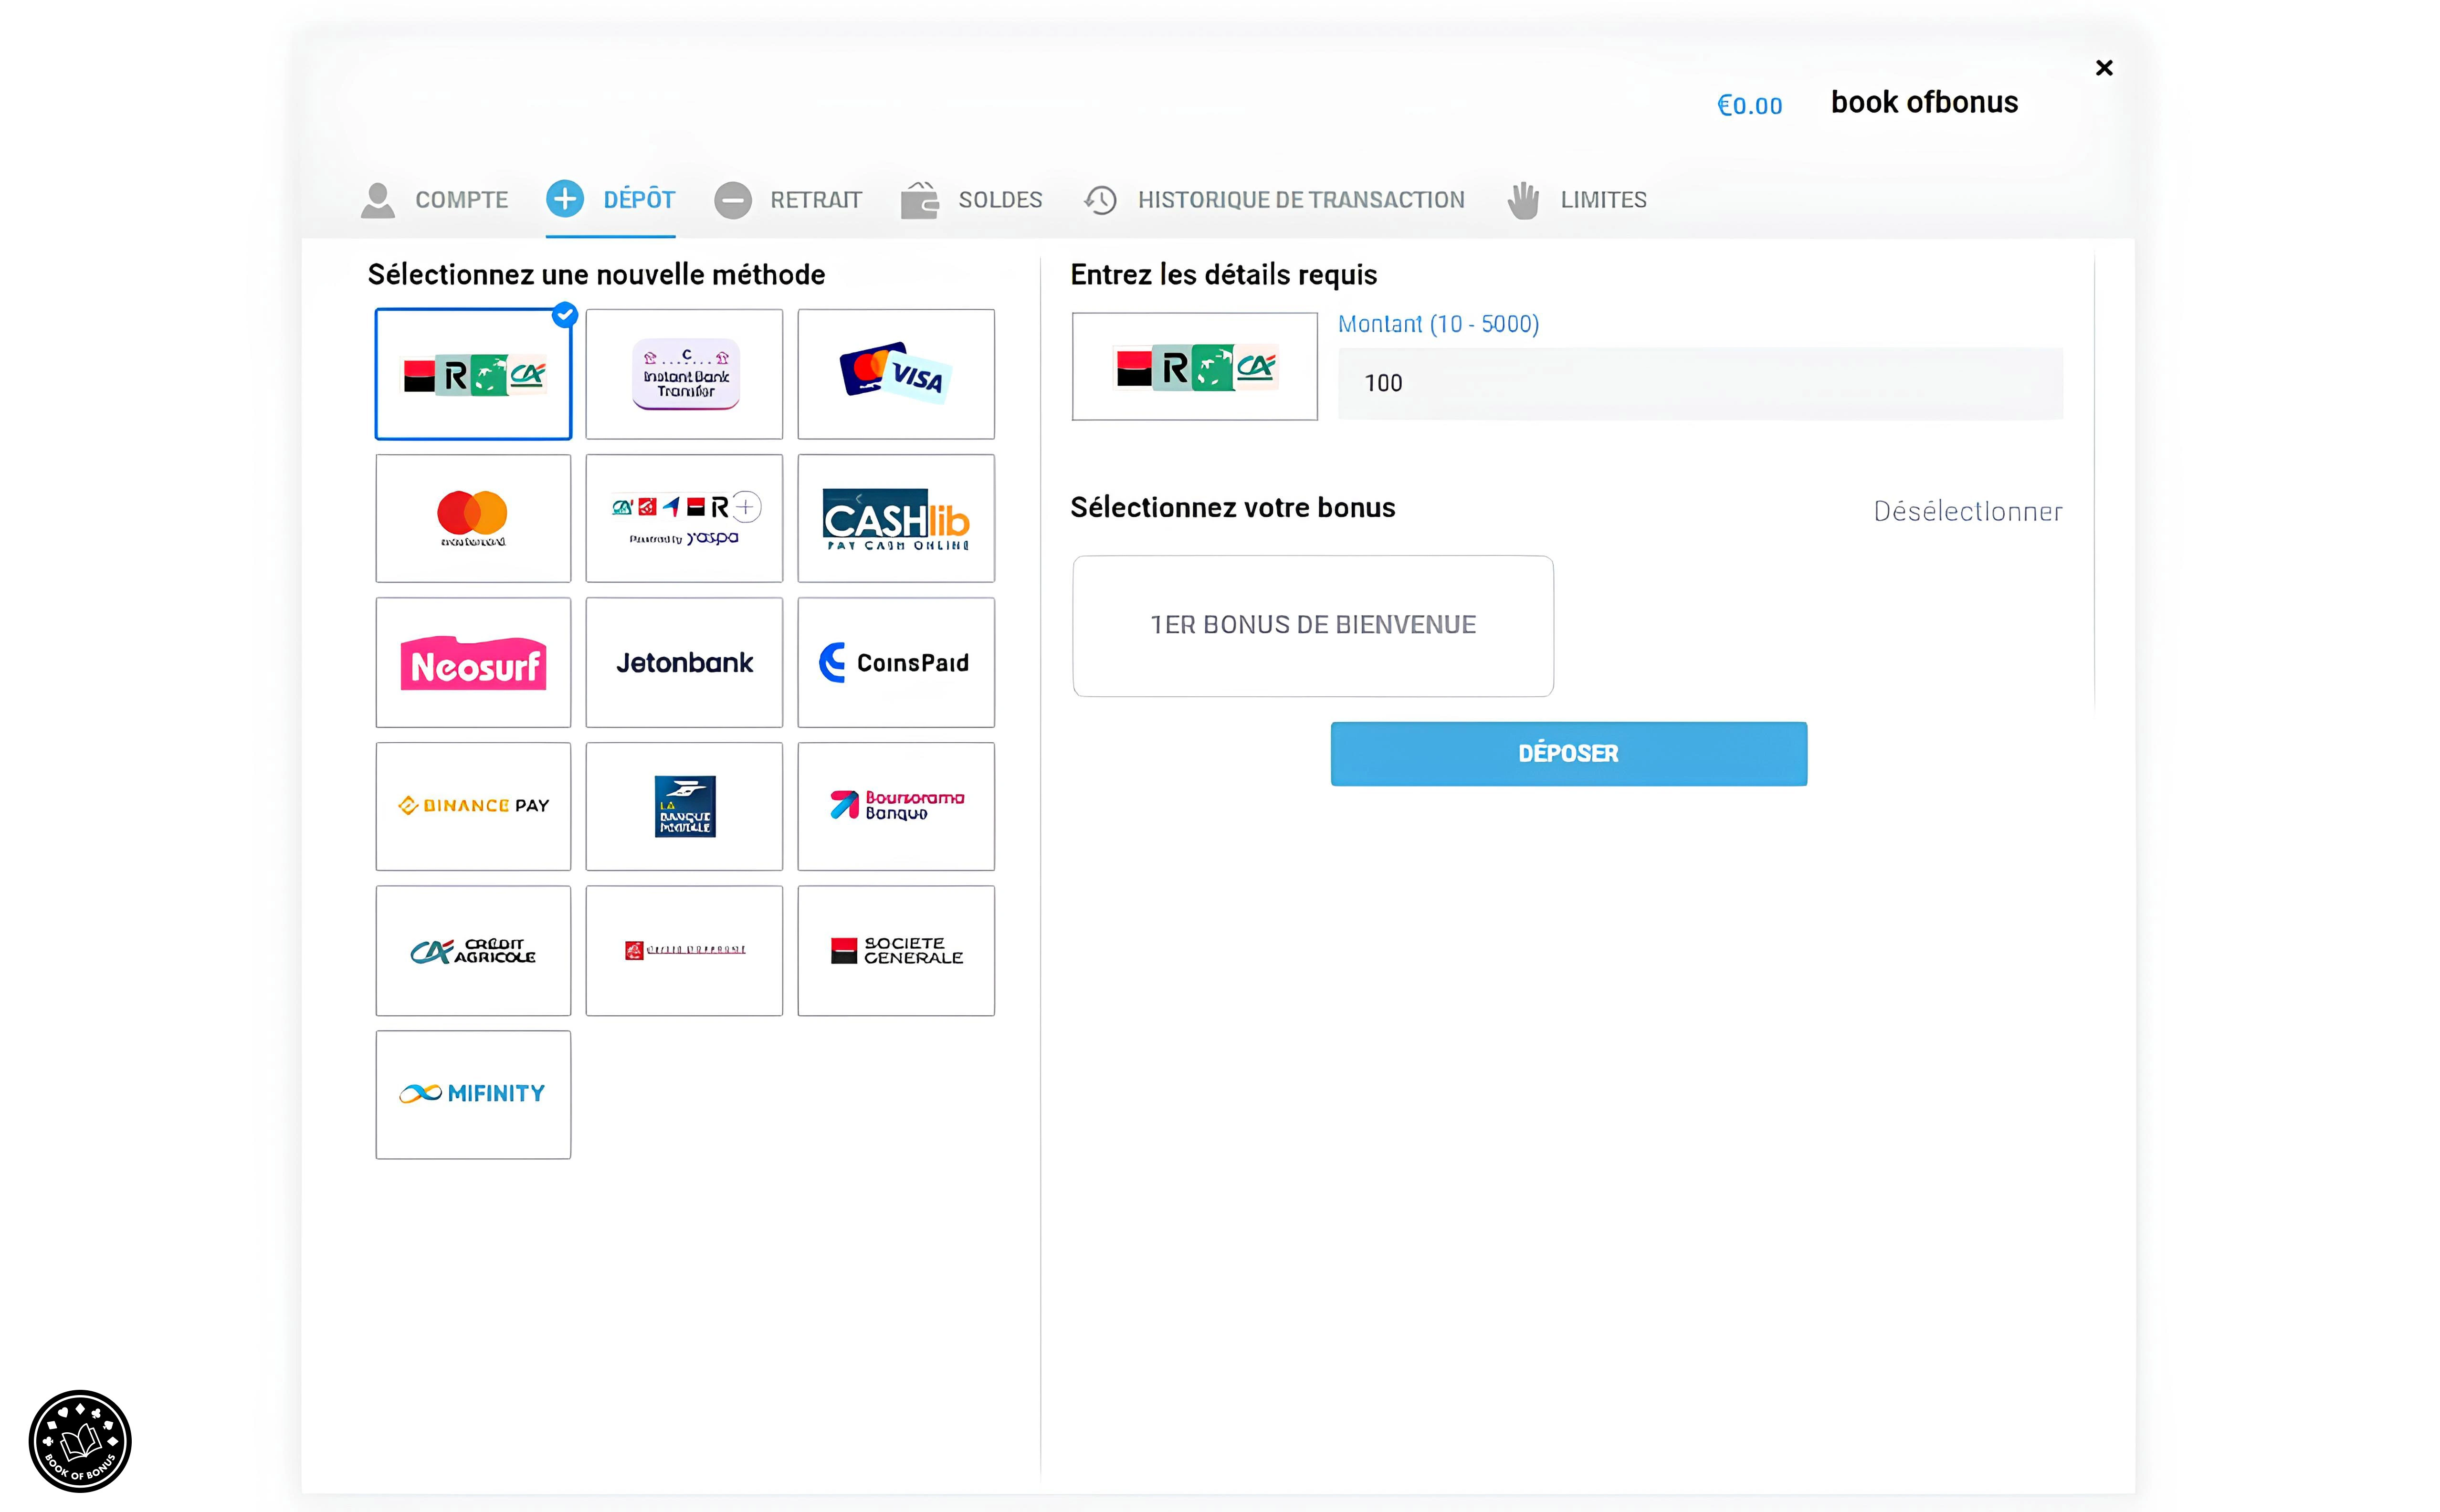Select the multi-bank transfer payment method tile
This screenshot has width=2440, height=1512.
473,374
